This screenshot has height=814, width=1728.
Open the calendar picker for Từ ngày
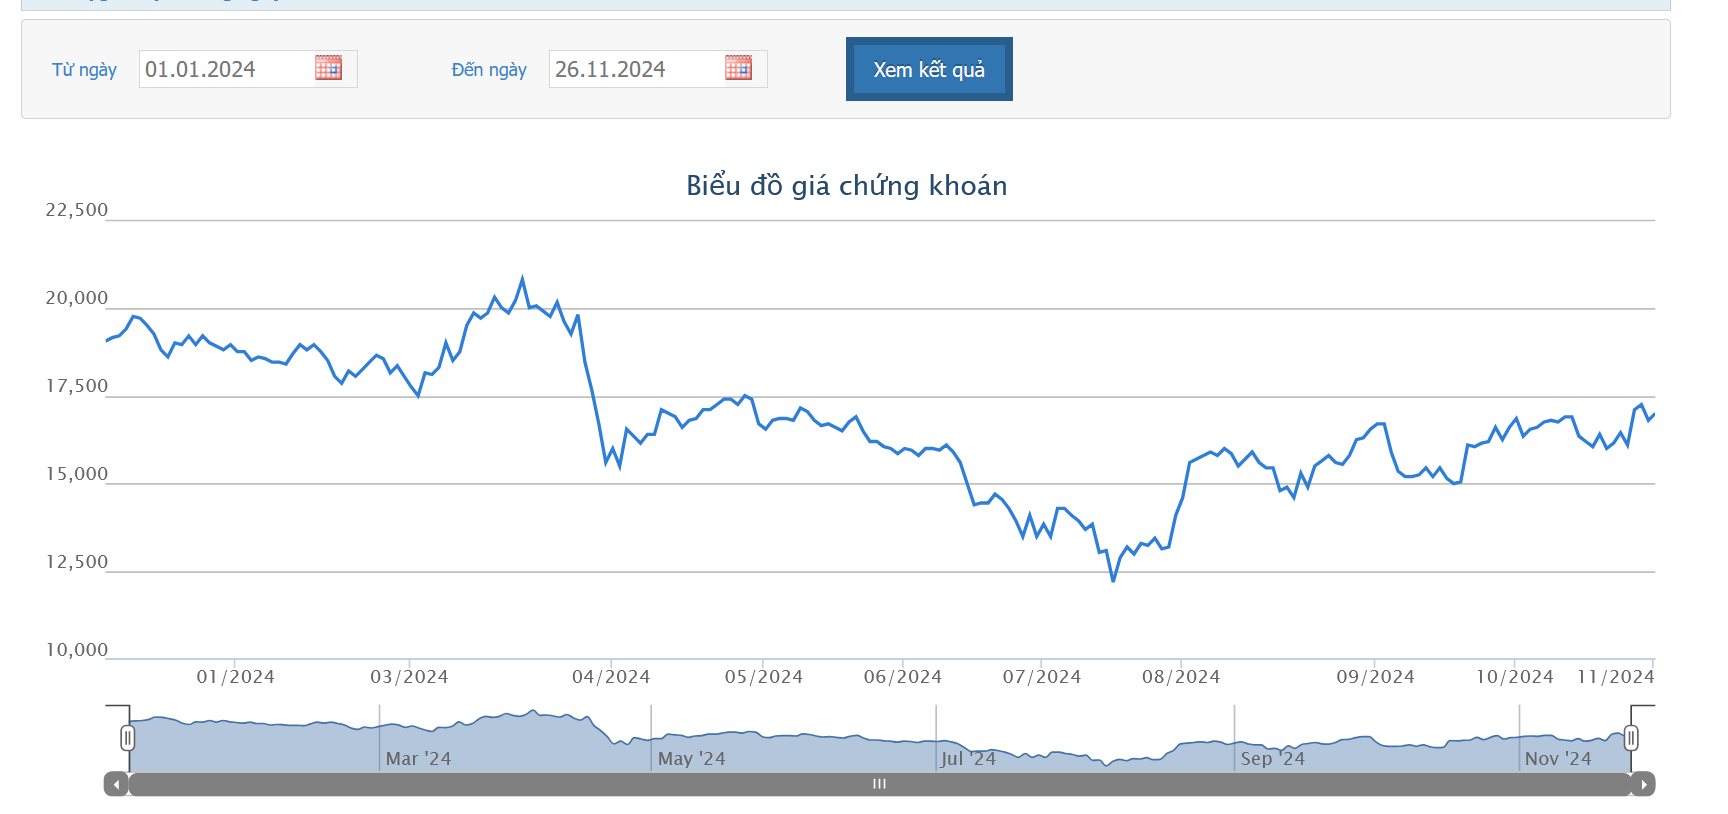coord(328,68)
